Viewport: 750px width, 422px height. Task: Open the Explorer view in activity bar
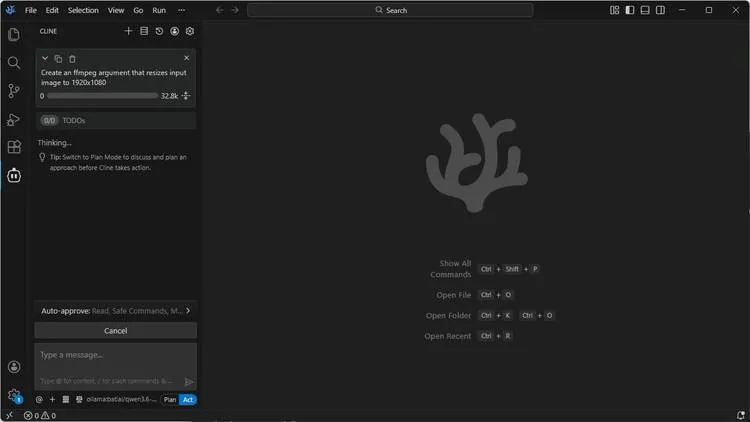[x=14, y=34]
